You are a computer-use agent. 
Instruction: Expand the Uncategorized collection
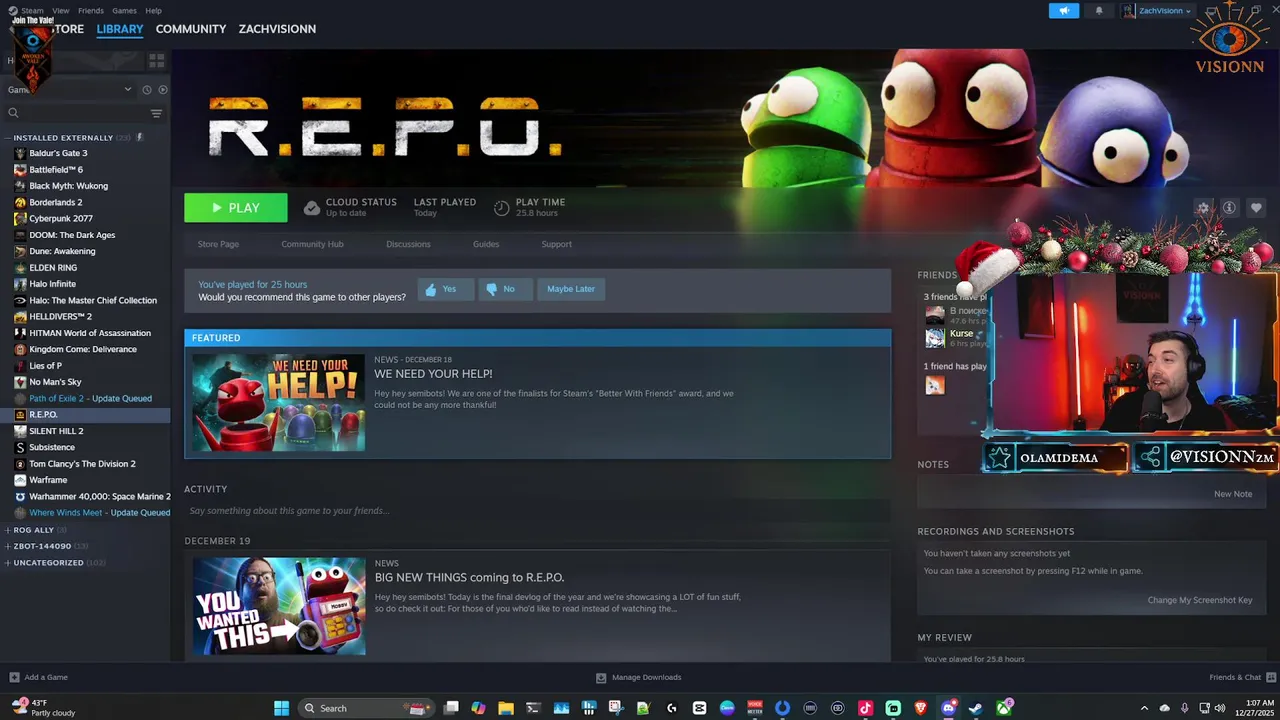[x=8, y=563]
